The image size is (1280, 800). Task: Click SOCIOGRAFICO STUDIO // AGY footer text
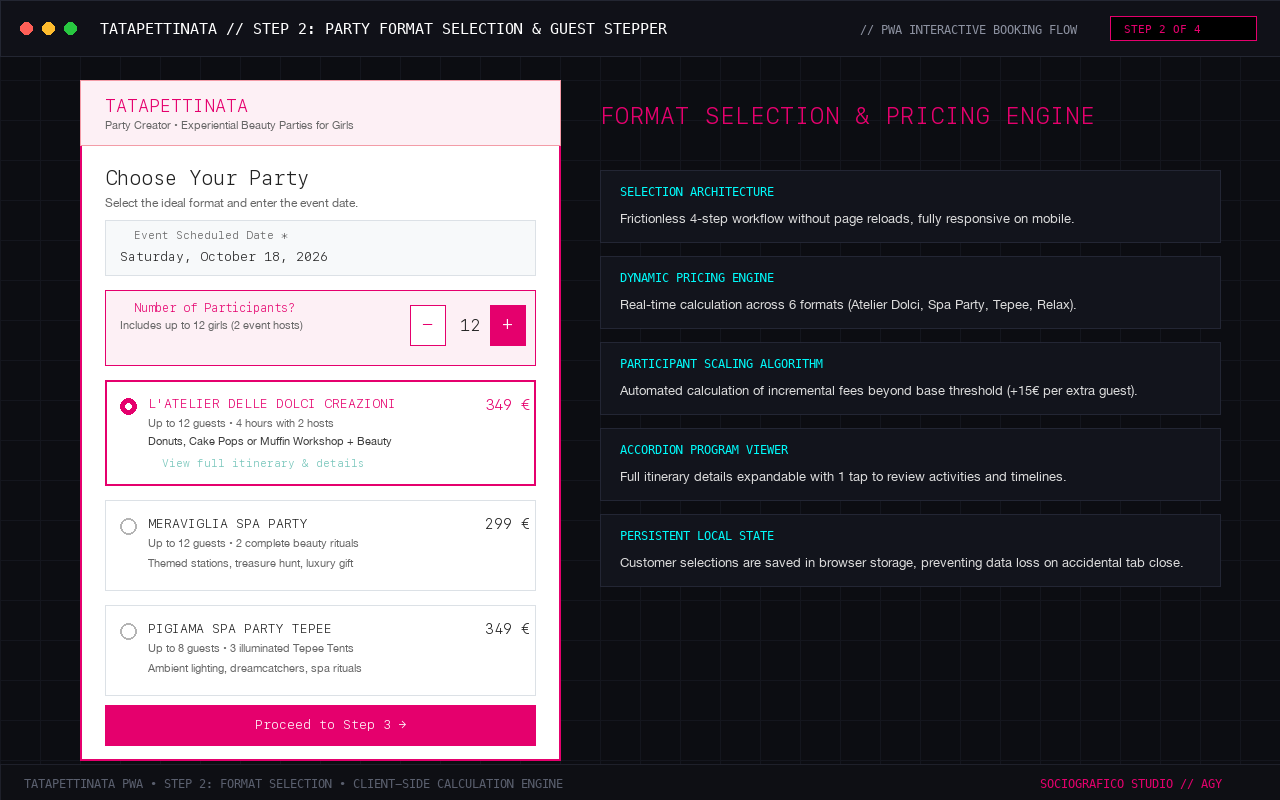point(1131,784)
